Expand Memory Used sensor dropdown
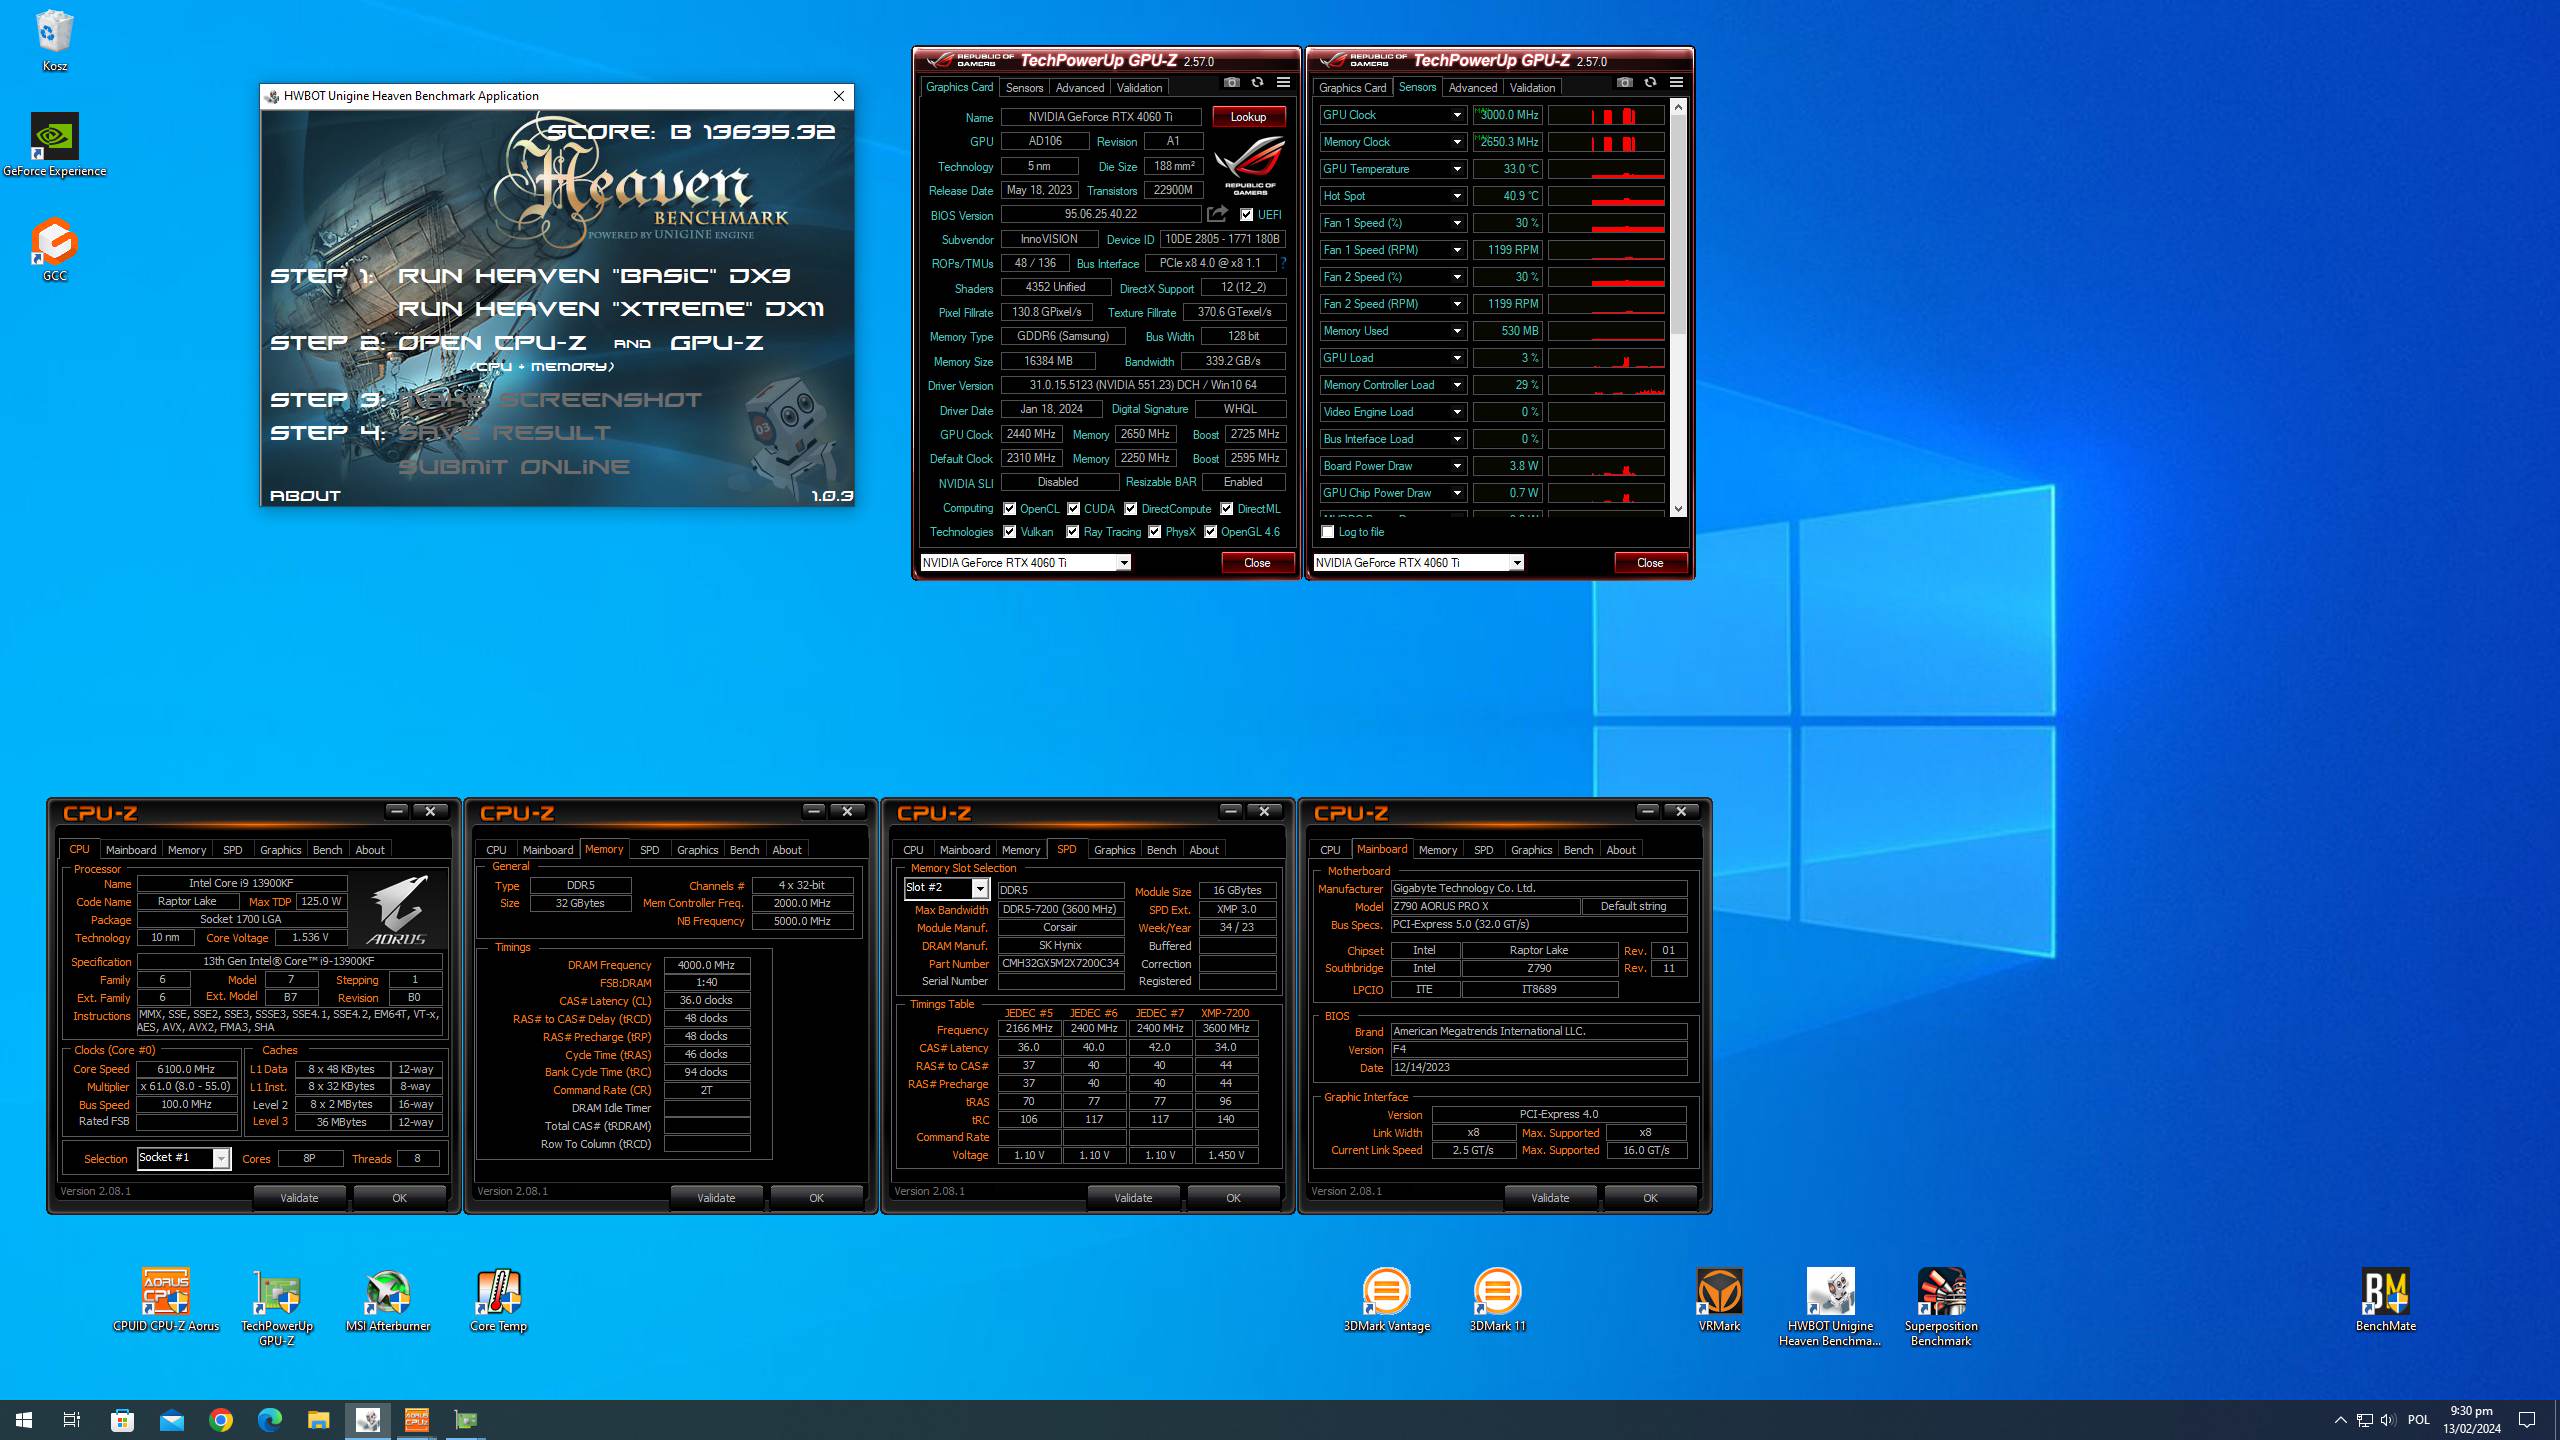This screenshot has height=1440, width=2560. click(x=1457, y=331)
